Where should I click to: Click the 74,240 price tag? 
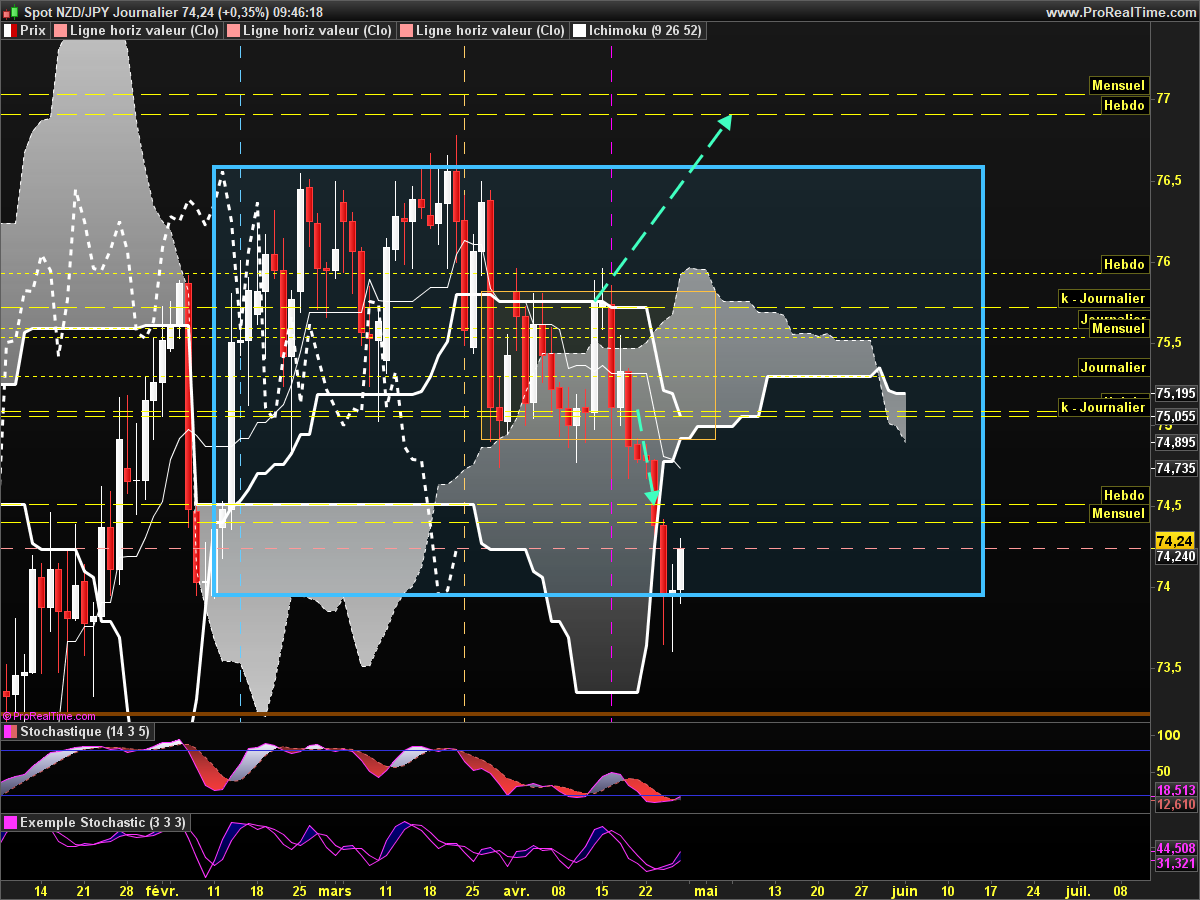tap(1176, 558)
